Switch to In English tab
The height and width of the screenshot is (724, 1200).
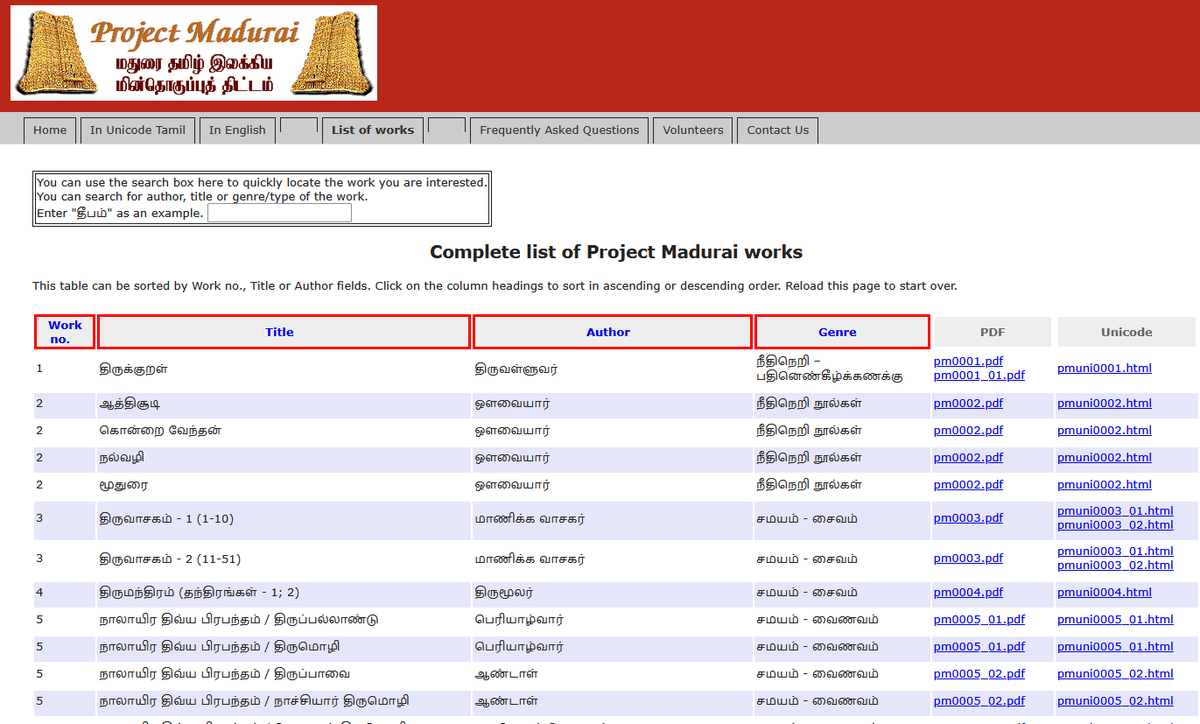238,130
